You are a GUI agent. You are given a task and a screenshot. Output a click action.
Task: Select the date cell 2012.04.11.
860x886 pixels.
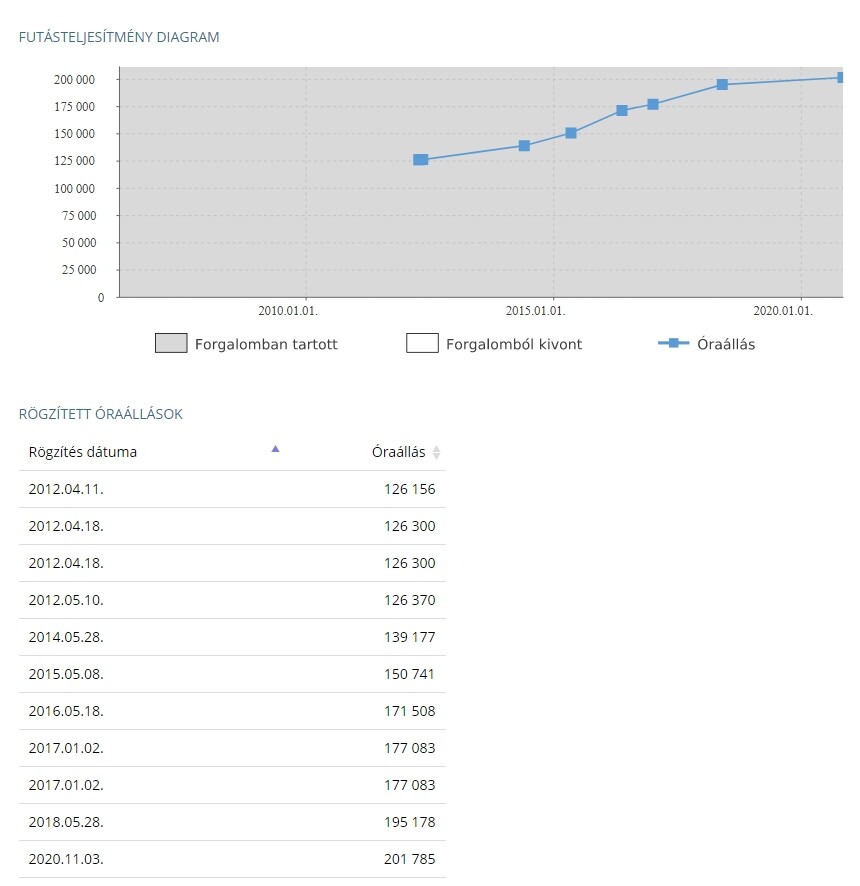click(66, 489)
